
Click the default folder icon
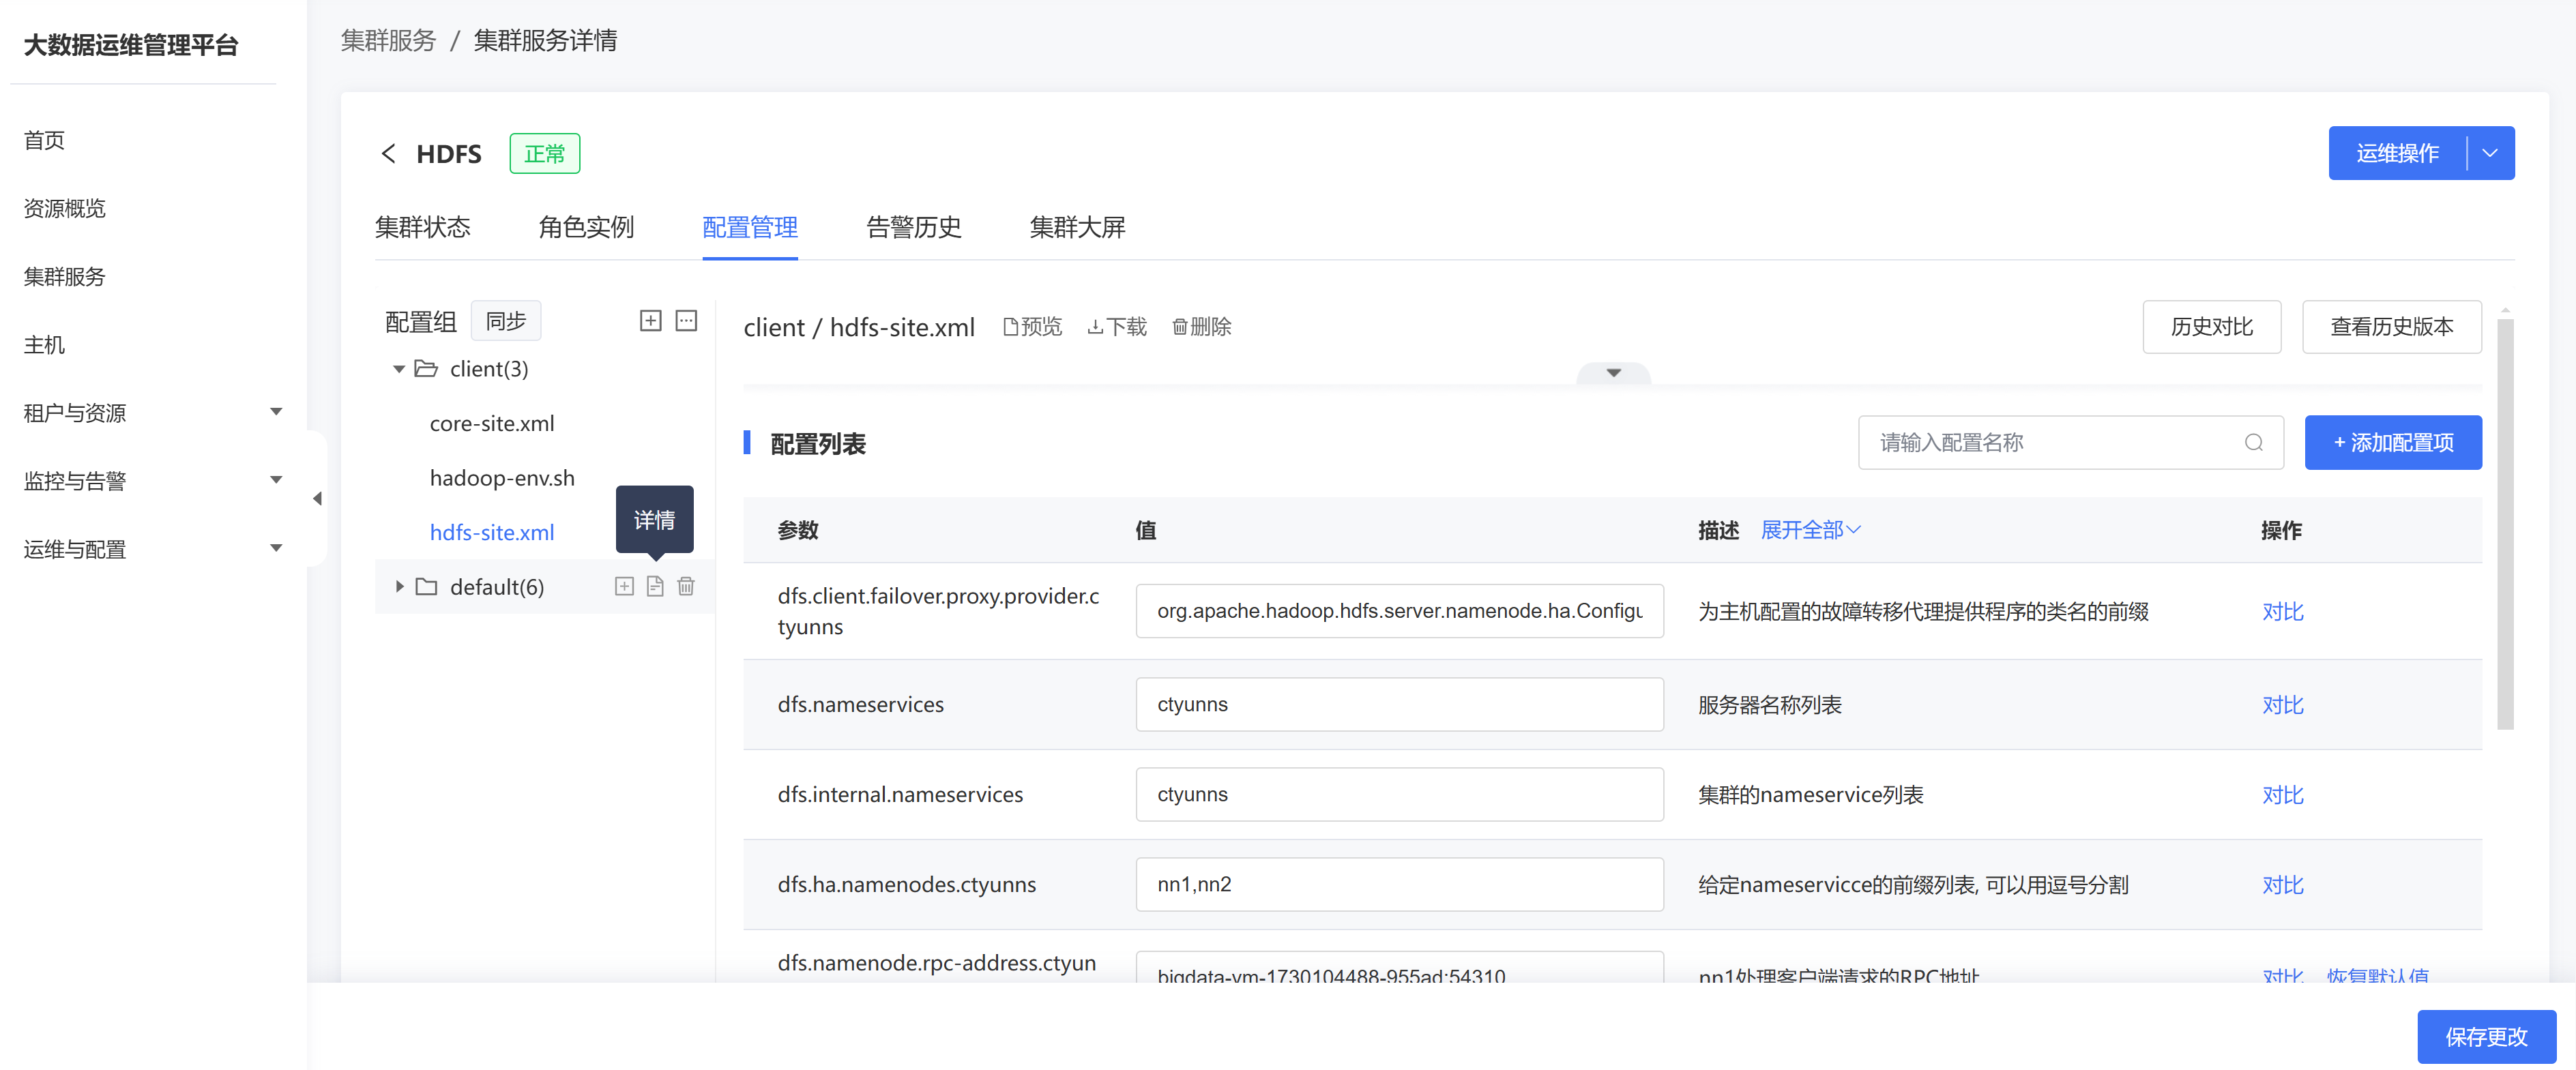point(426,586)
